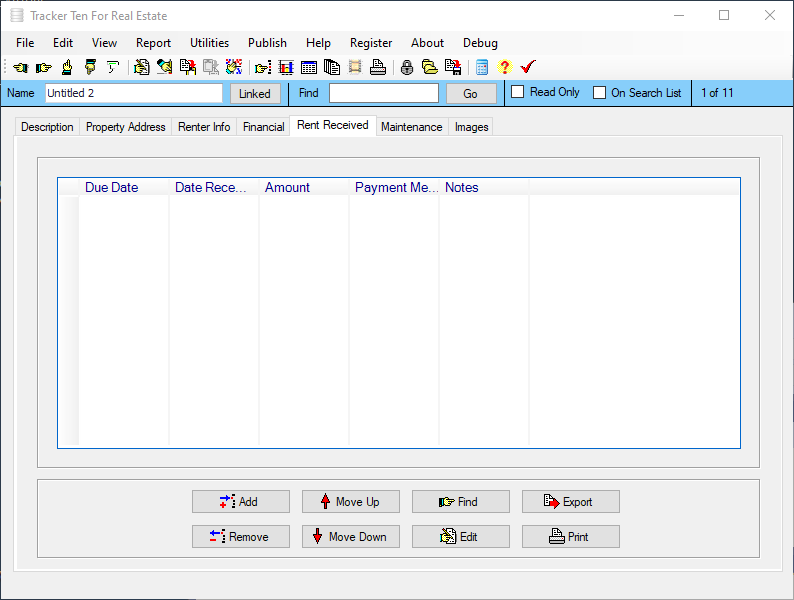Screen dimensions: 794x600
Task: Click the '1 of 11' record counter
Action: [717, 93]
